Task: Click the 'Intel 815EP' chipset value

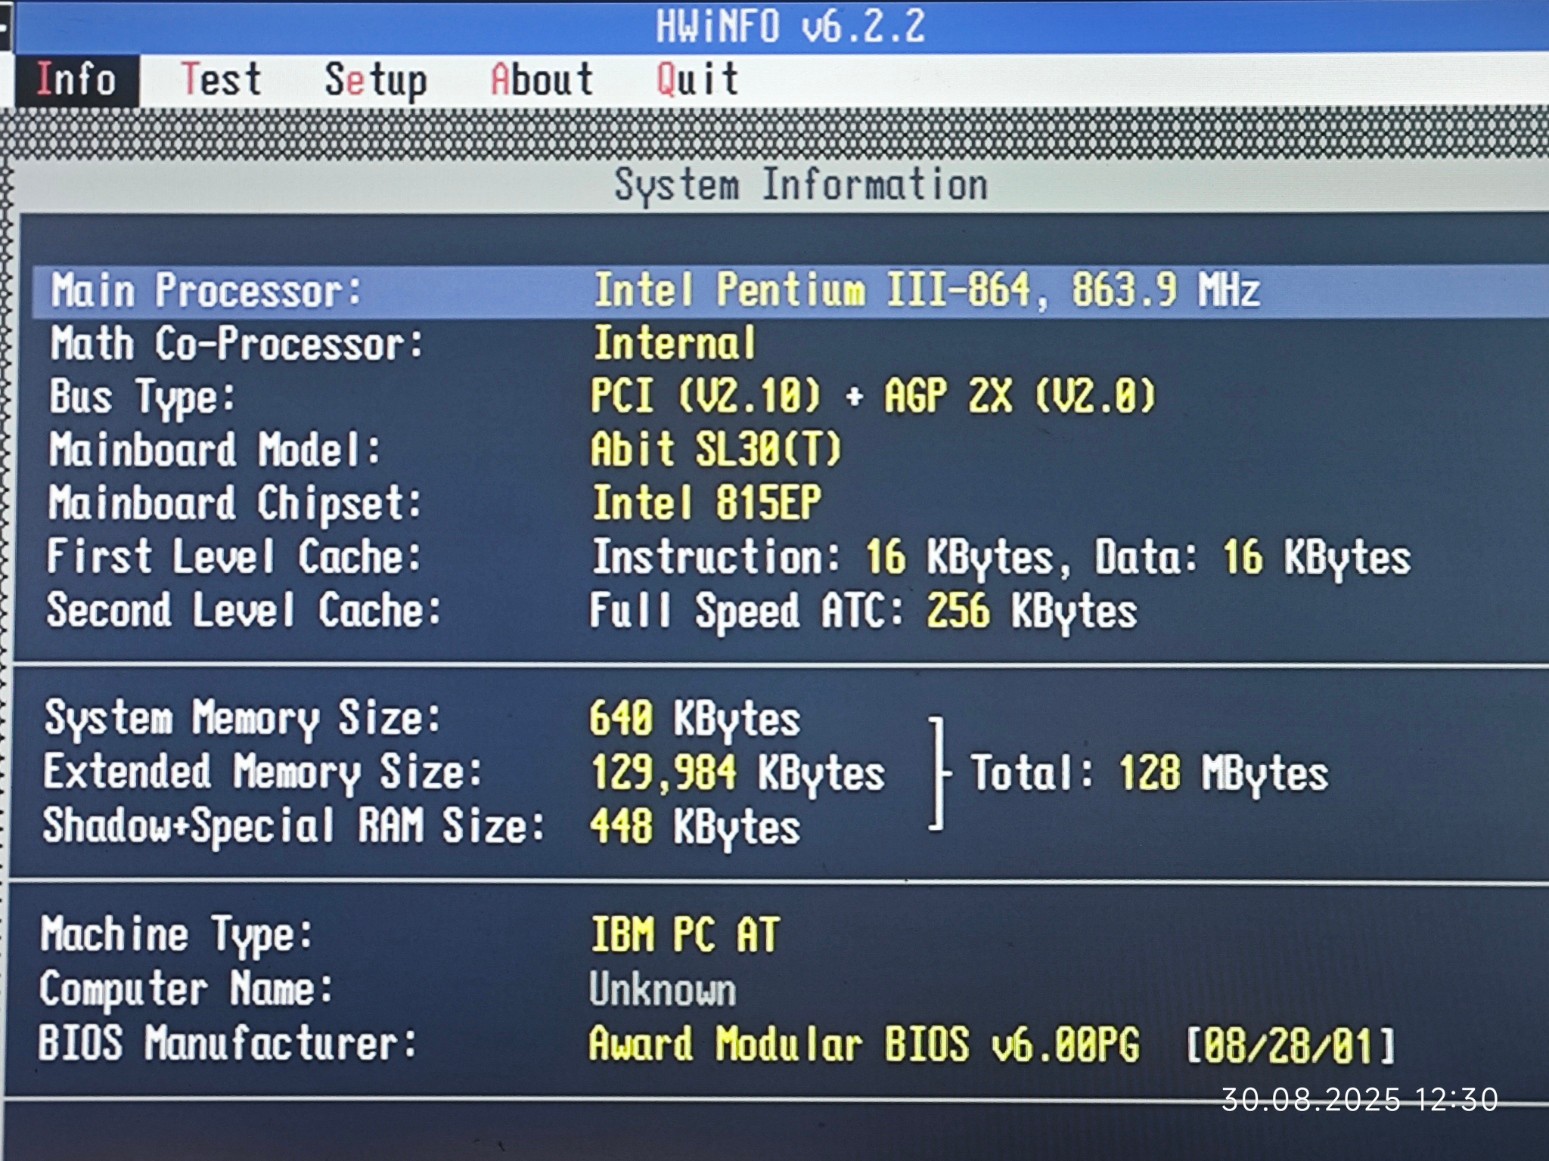Action: pos(706,502)
